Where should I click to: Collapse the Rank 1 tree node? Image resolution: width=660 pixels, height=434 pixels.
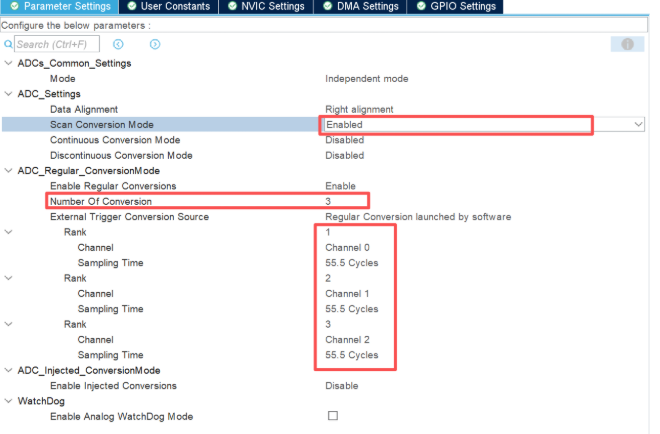coord(8,232)
